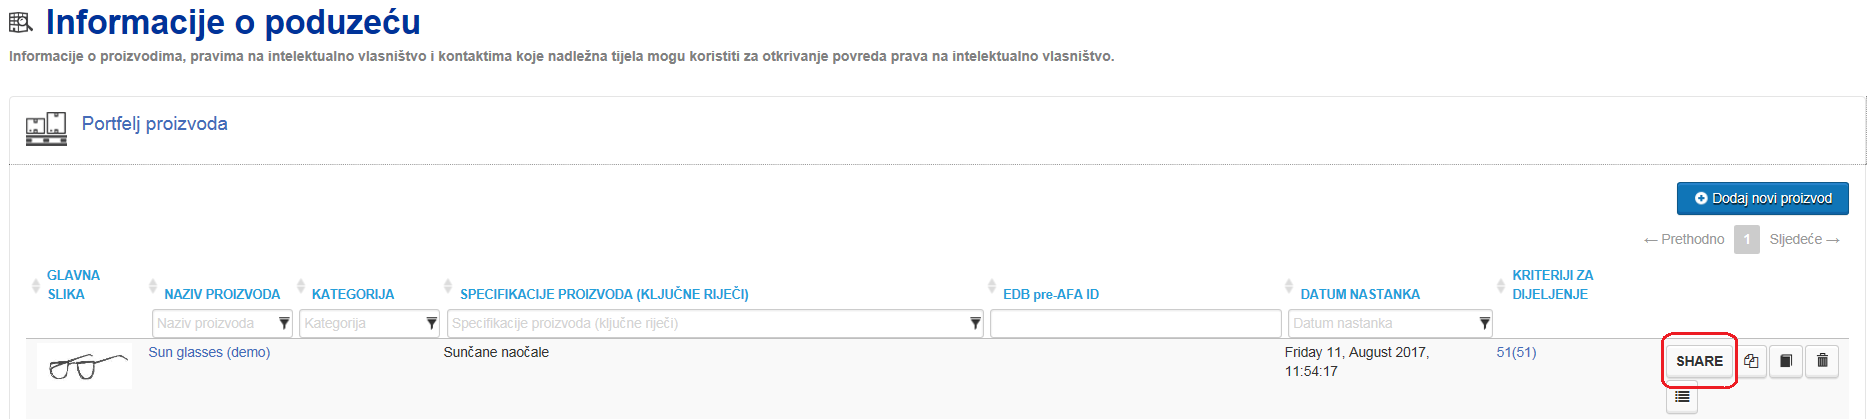This screenshot has height=419, width=1871.
Task: Open the 51(51) sharing criteria link
Action: tap(1516, 352)
